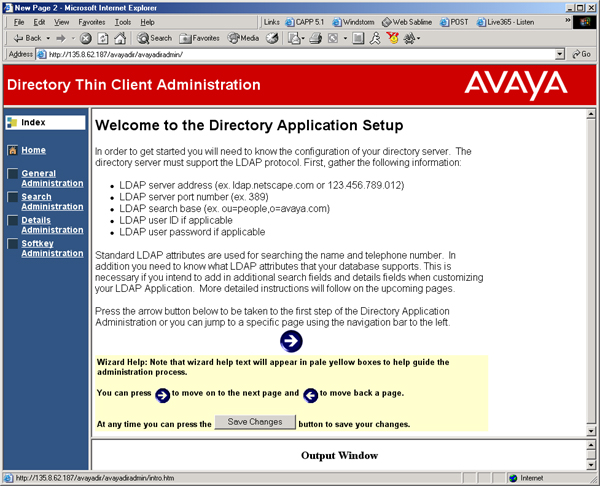Open Details Administration link
The width and height of the screenshot is (600, 486).
tap(52, 225)
